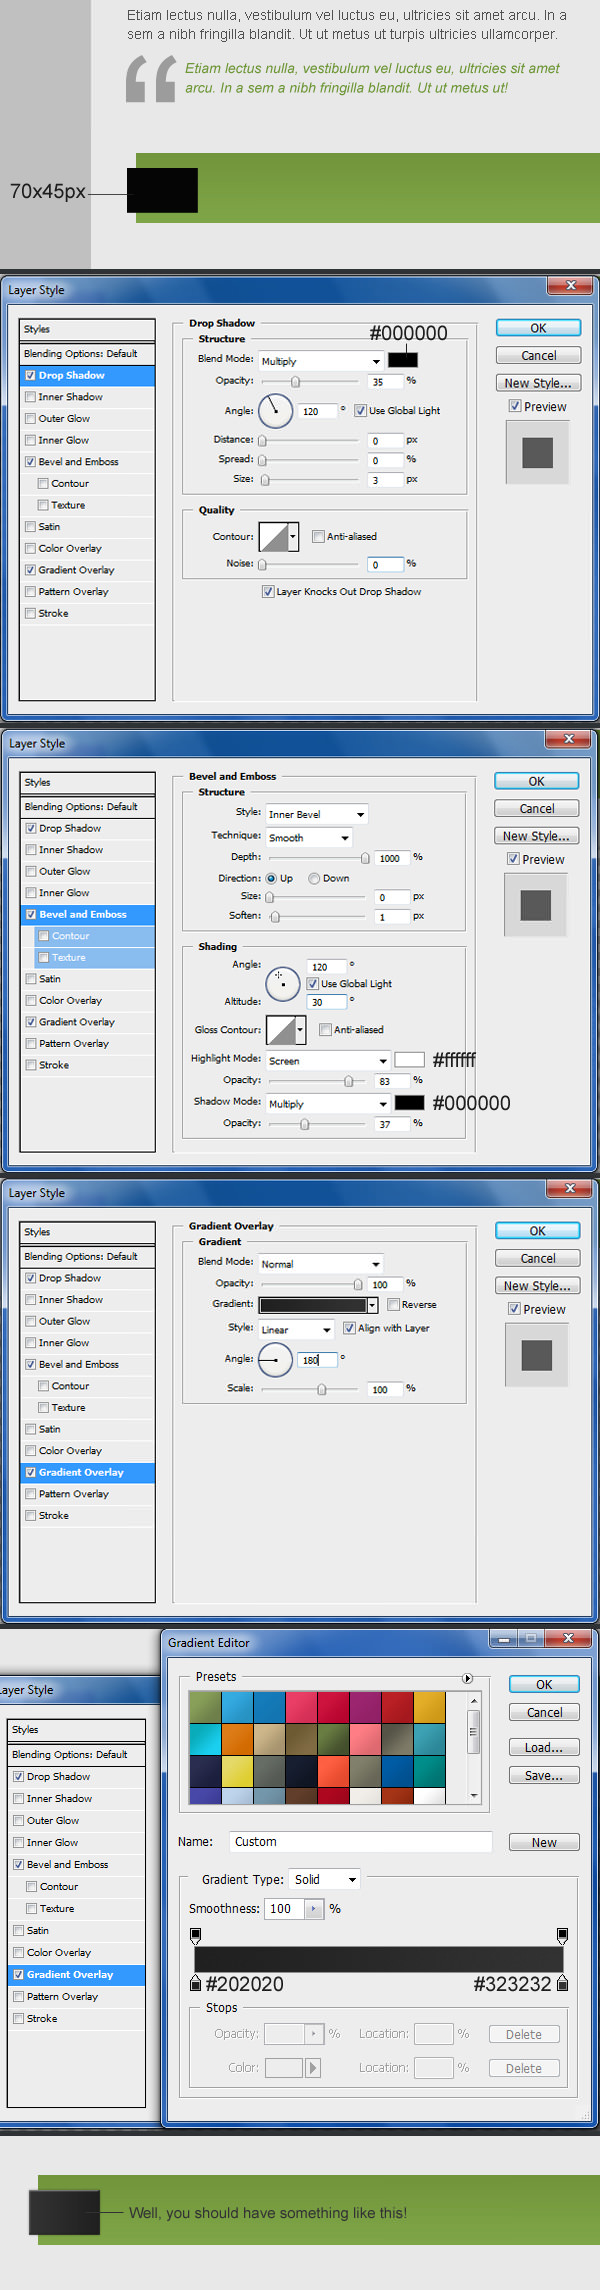Select the #323232 color stop below gradient bar

[x=562, y=1983]
